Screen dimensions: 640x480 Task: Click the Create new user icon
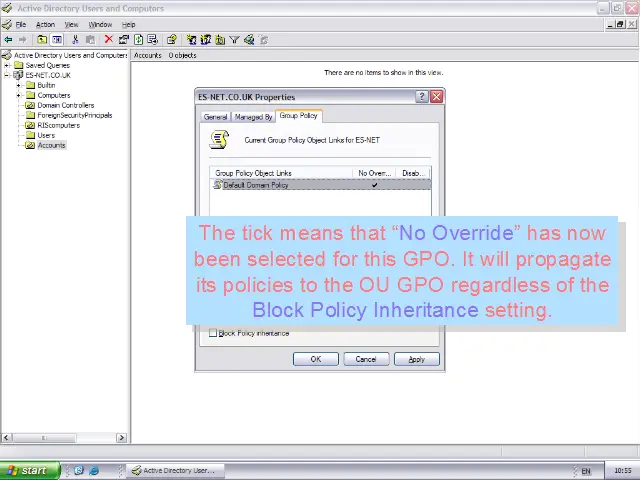coord(191,40)
